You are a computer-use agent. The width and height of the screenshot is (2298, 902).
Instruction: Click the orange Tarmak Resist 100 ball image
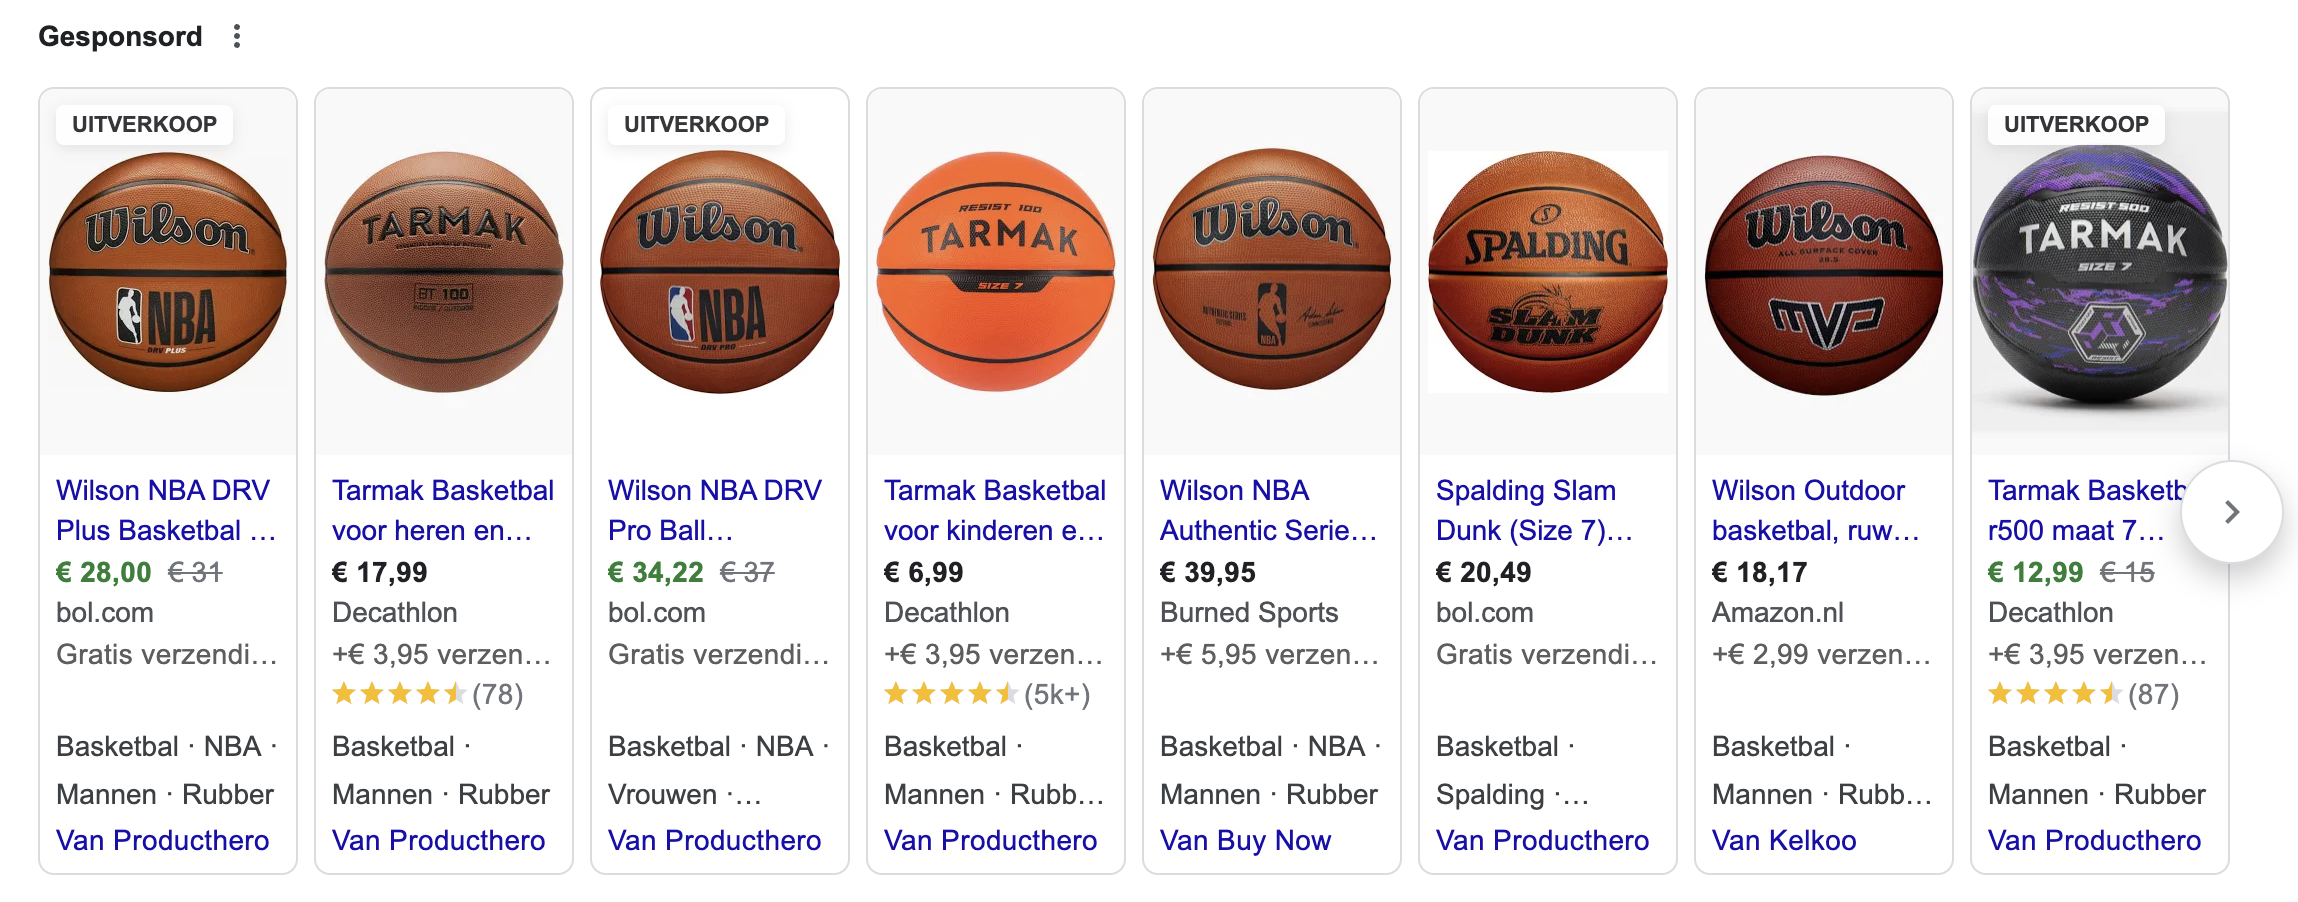(996, 272)
